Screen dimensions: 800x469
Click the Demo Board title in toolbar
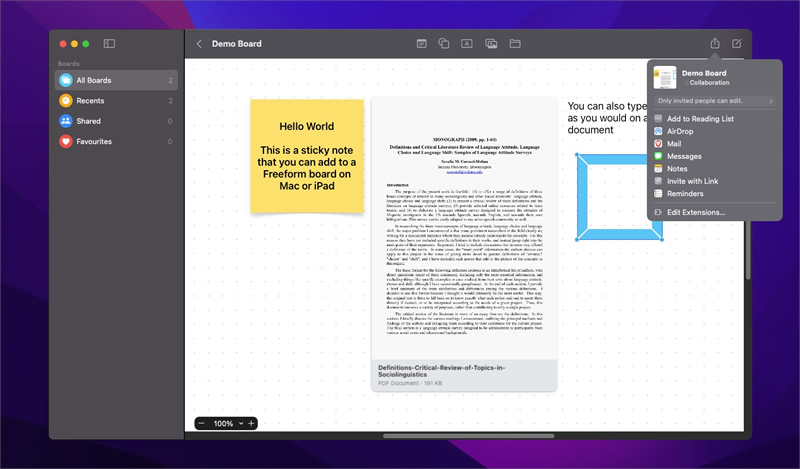[x=237, y=44]
